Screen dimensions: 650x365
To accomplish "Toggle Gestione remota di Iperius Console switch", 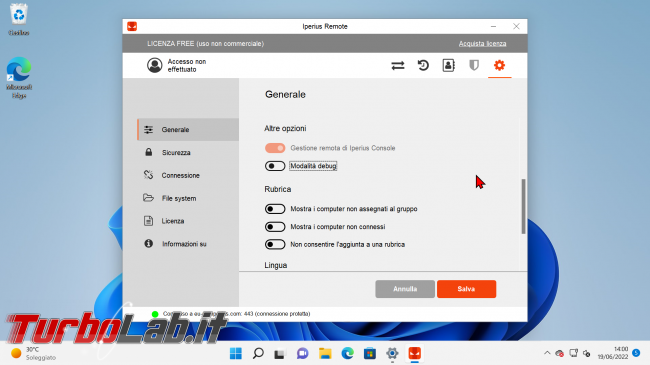I will point(275,148).
